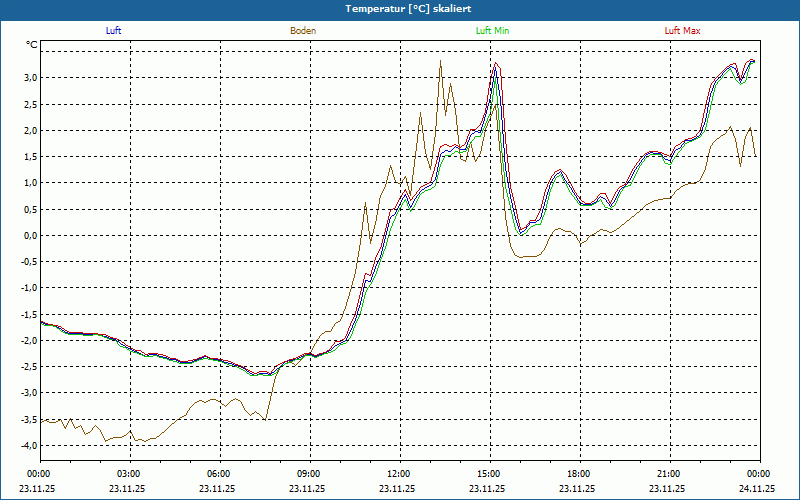Click the 12:00 time axis label
Image resolution: width=800 pixels, height=500 pixels.
pos(398,474)
